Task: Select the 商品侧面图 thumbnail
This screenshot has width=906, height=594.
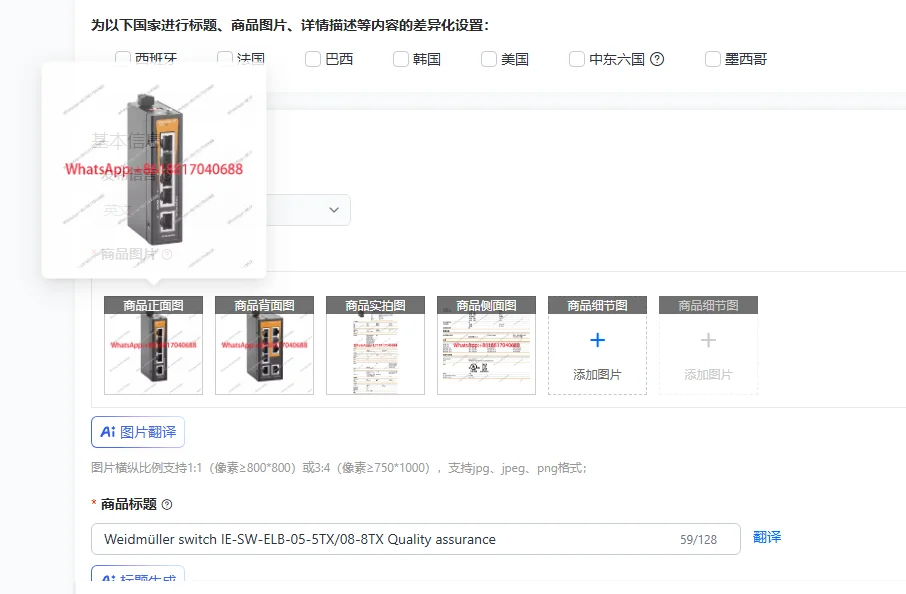Action: pyautogui.click(x=486, y=346)
